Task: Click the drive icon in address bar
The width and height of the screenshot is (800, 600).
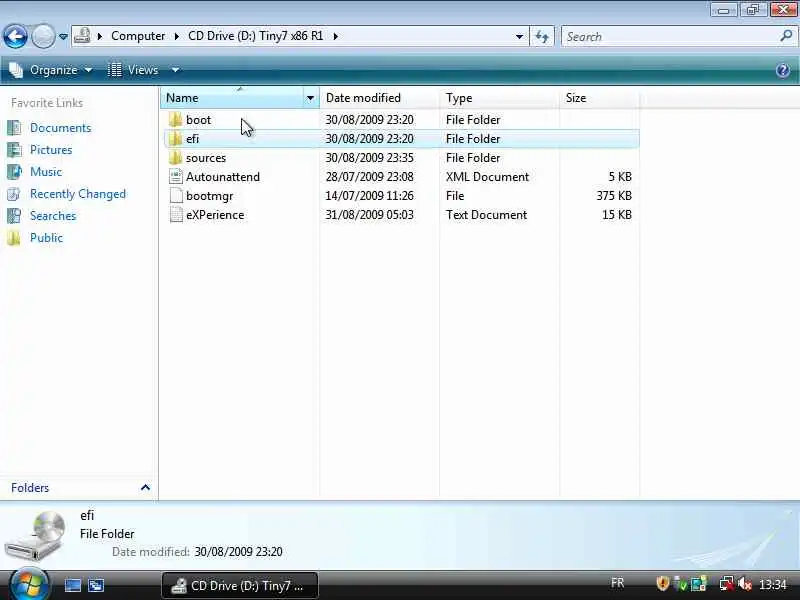Action: click(82, 36)
